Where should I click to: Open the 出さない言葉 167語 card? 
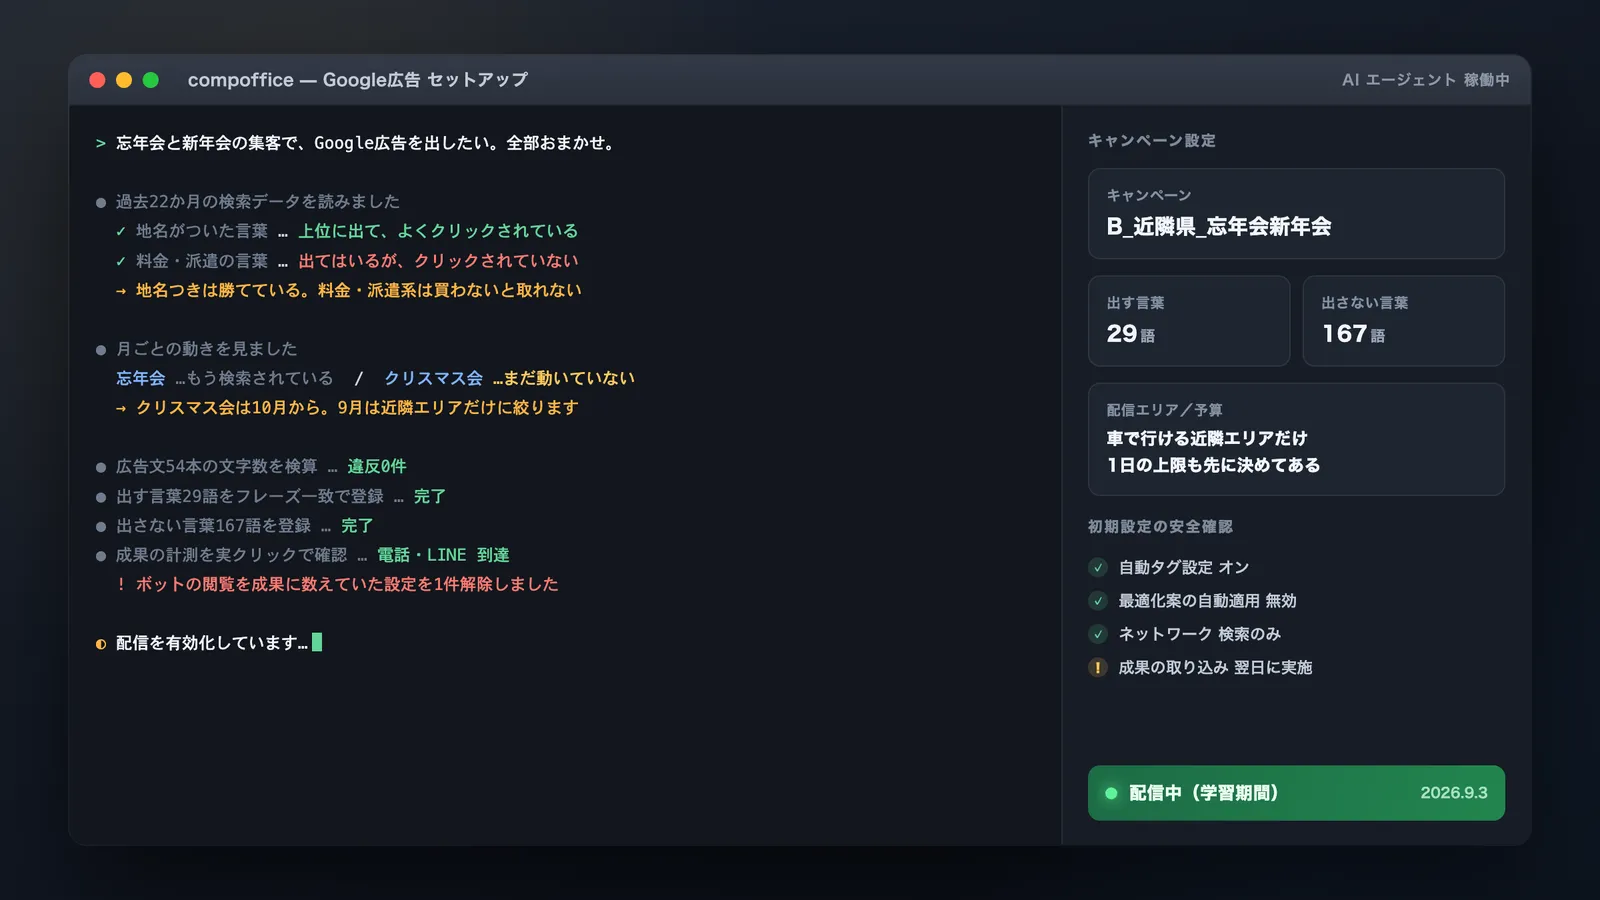click(x=1403, y=321)
